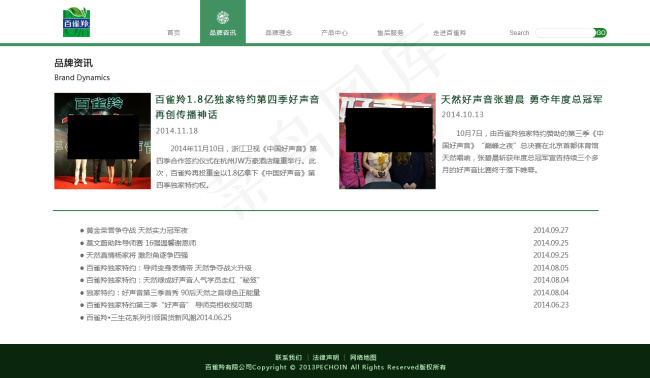The image size is (650, 378).
Task: Open news item 黄金荣誉争夺战 天然实力冠军夜
Action: click(x=137, y=230)
